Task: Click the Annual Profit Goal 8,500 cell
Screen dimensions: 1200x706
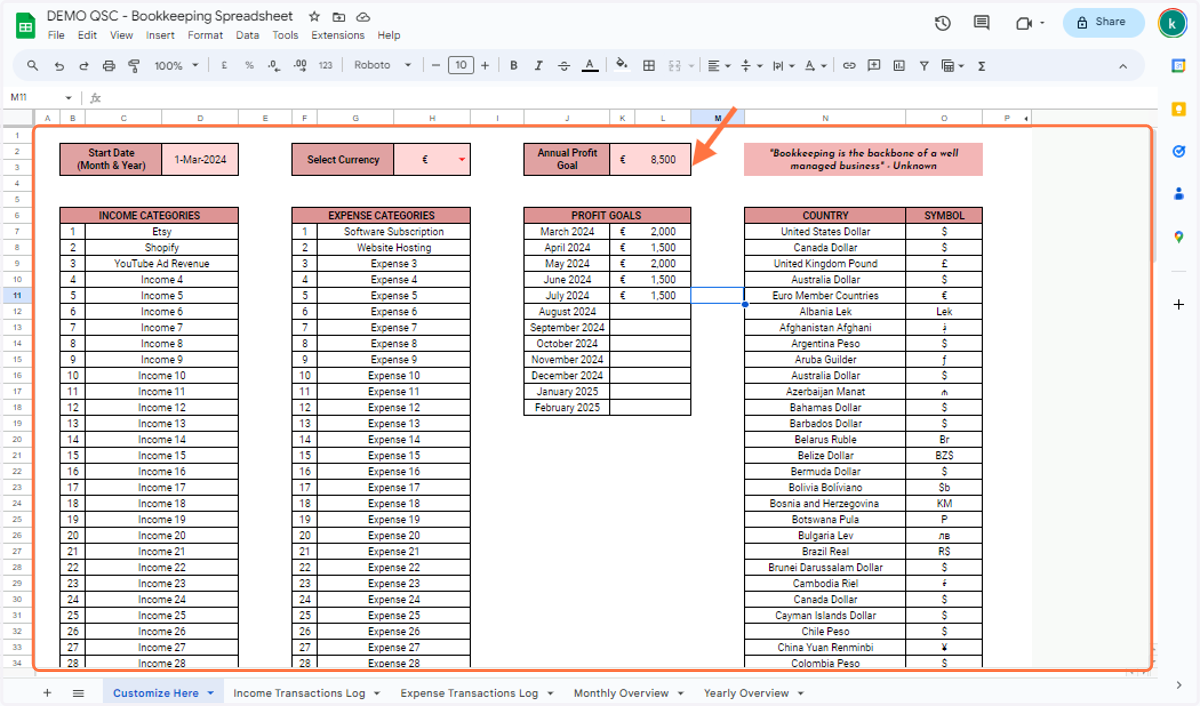Action: click(x=650, y=159)
